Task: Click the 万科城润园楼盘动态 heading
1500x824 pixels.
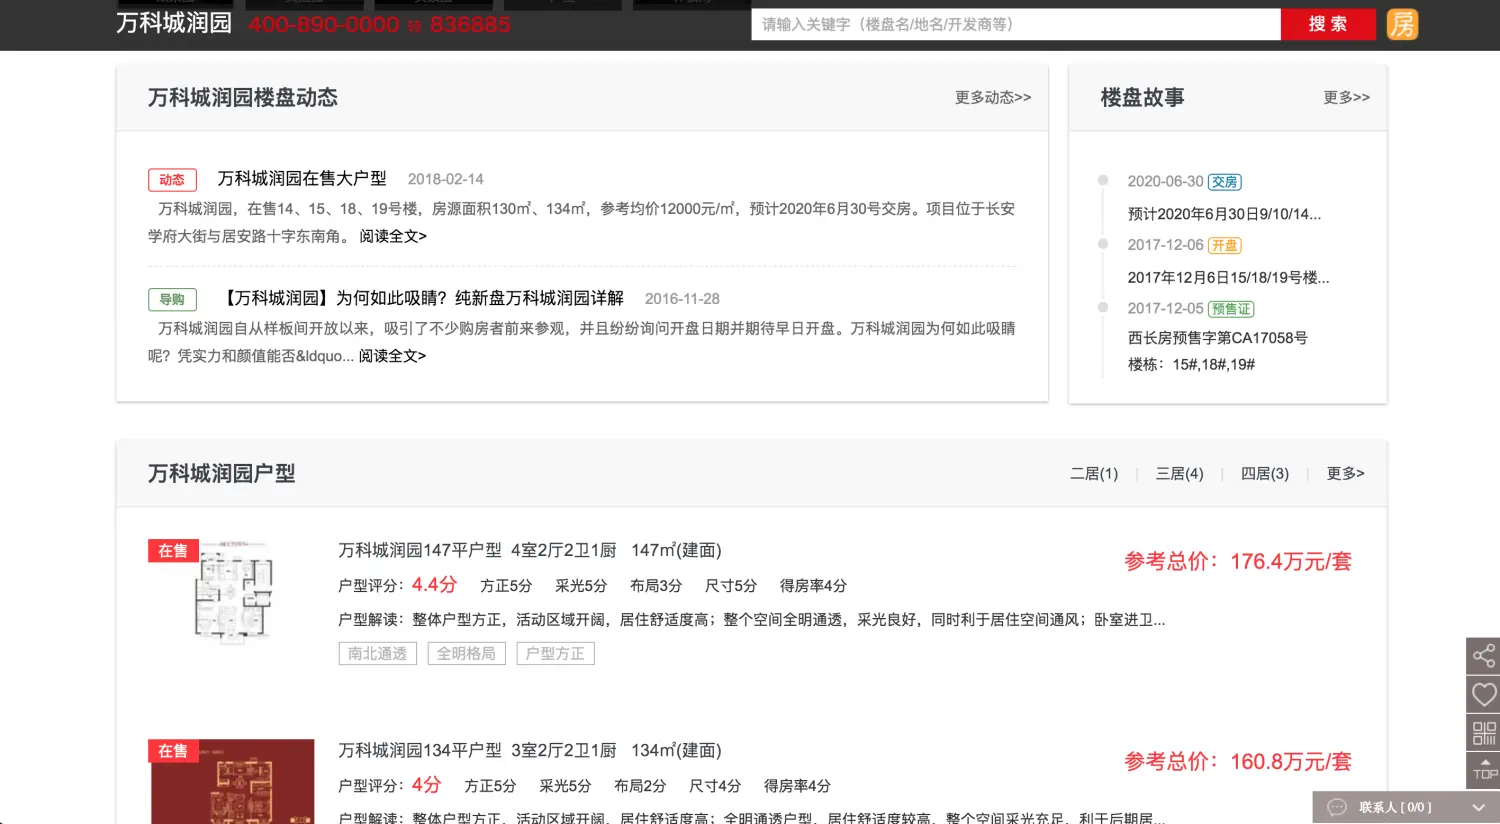Action: click(x=243, y=97)
